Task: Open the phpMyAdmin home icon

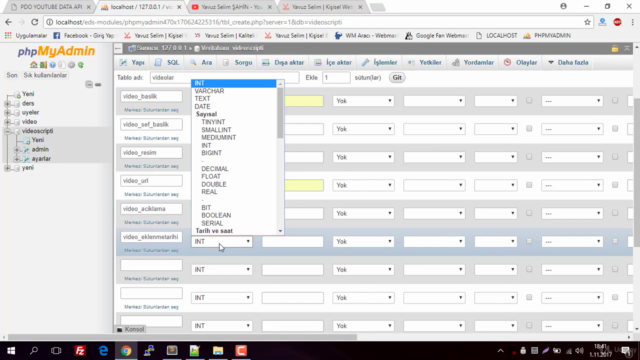Action: point(33,65)
